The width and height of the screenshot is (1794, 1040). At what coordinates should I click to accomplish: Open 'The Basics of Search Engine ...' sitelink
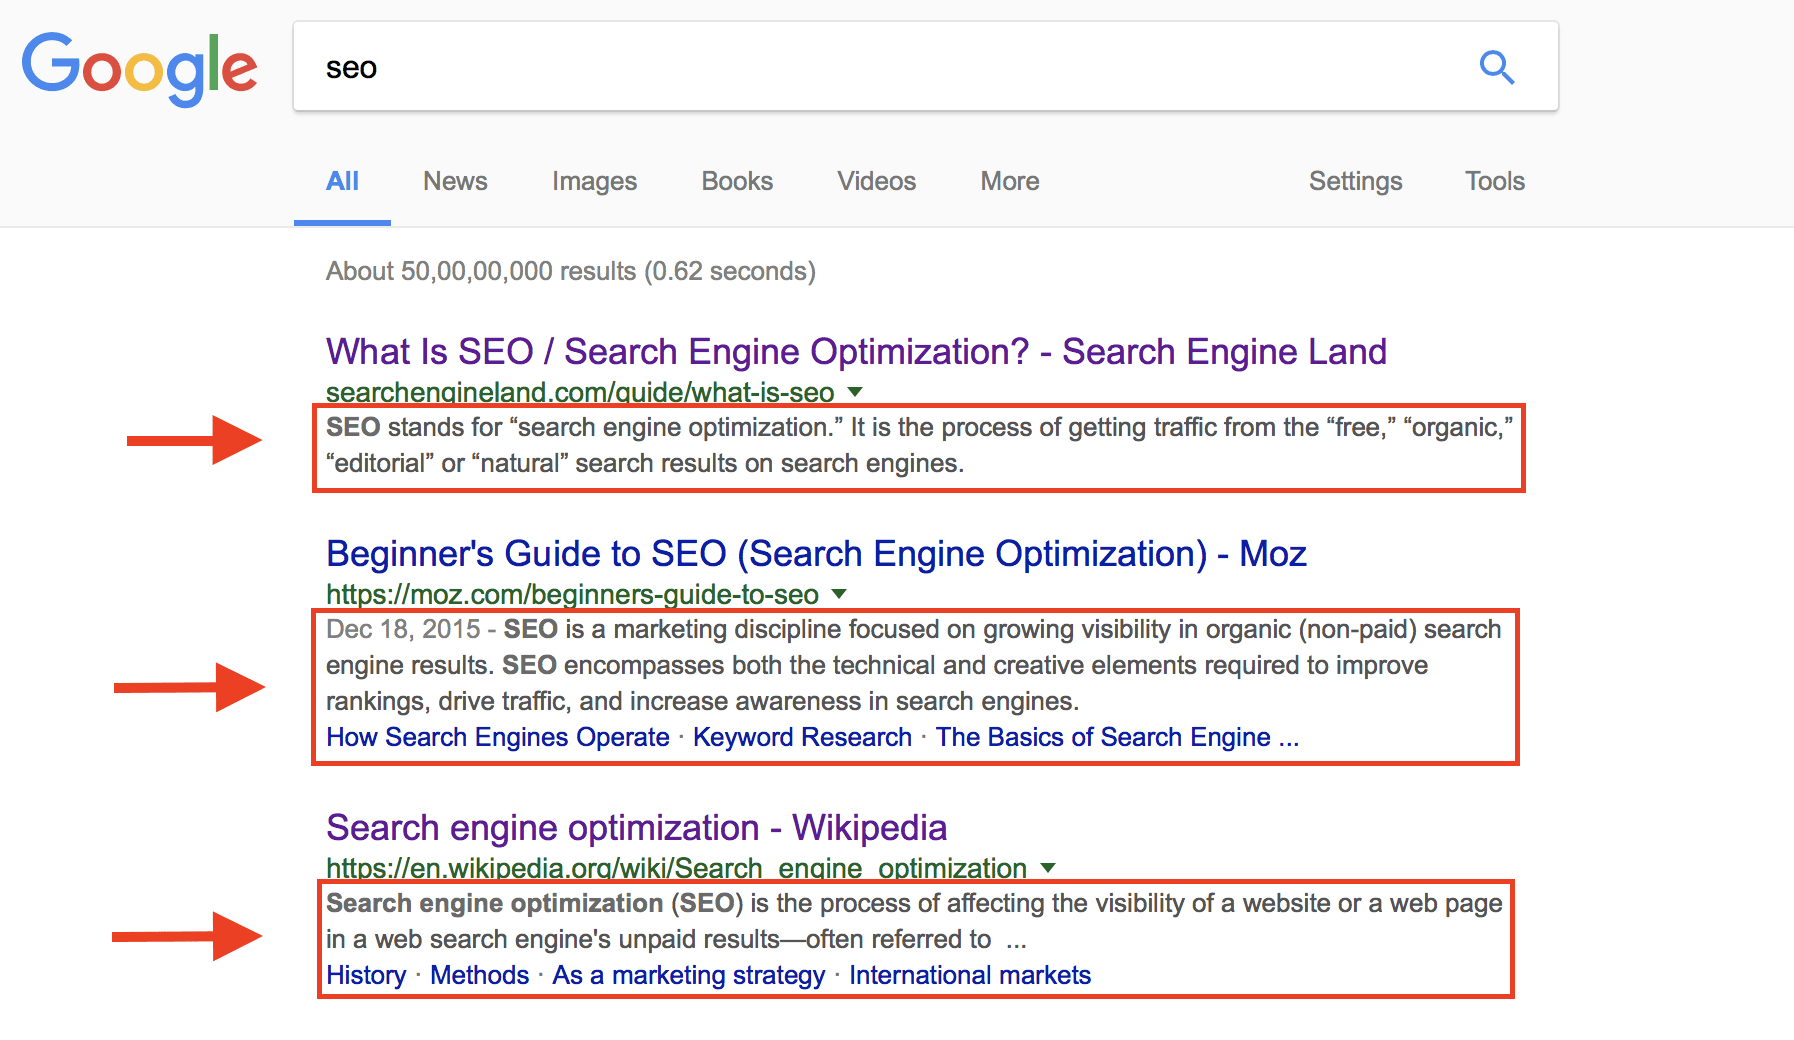pos(1117,737)
